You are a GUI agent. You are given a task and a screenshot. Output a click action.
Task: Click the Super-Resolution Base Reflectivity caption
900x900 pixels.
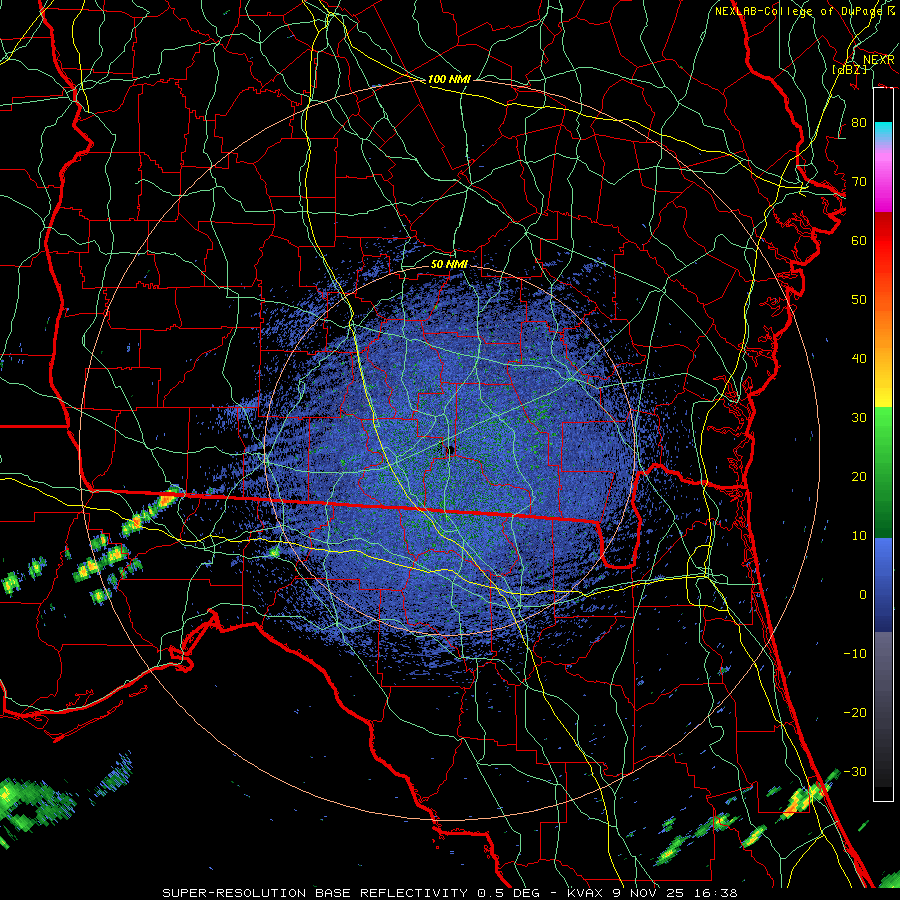pos(450,893)
